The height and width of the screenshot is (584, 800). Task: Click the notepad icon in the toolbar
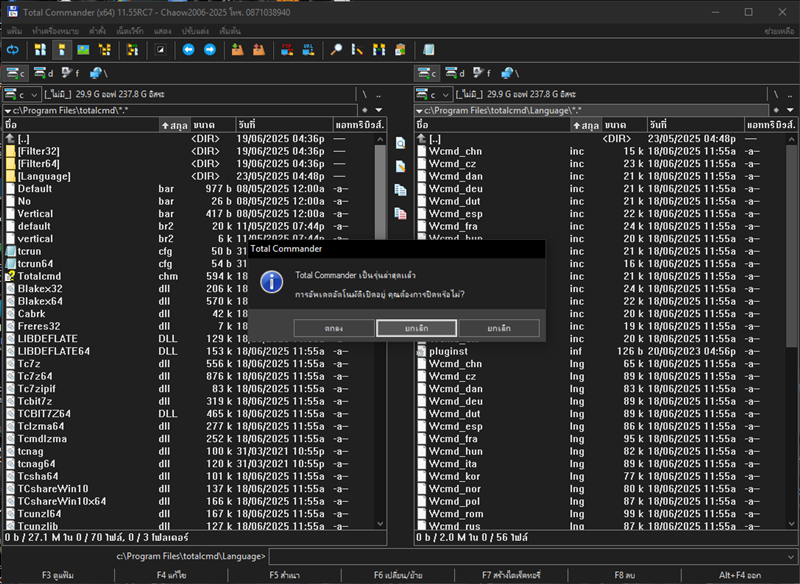tap(428, 49)
